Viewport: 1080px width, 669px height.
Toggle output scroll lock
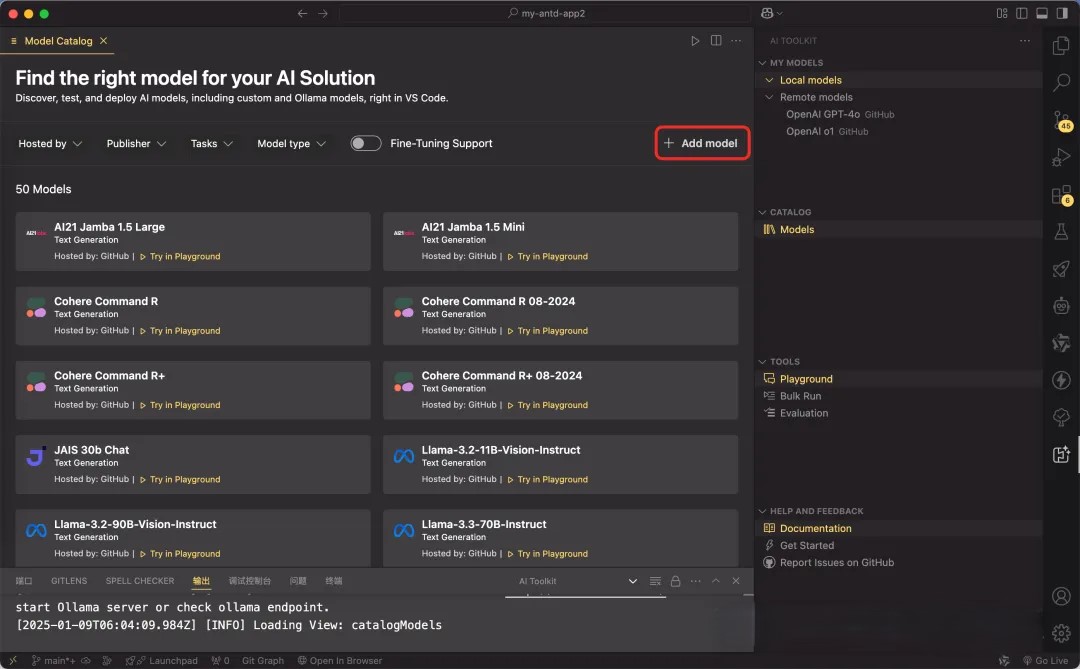676,581
